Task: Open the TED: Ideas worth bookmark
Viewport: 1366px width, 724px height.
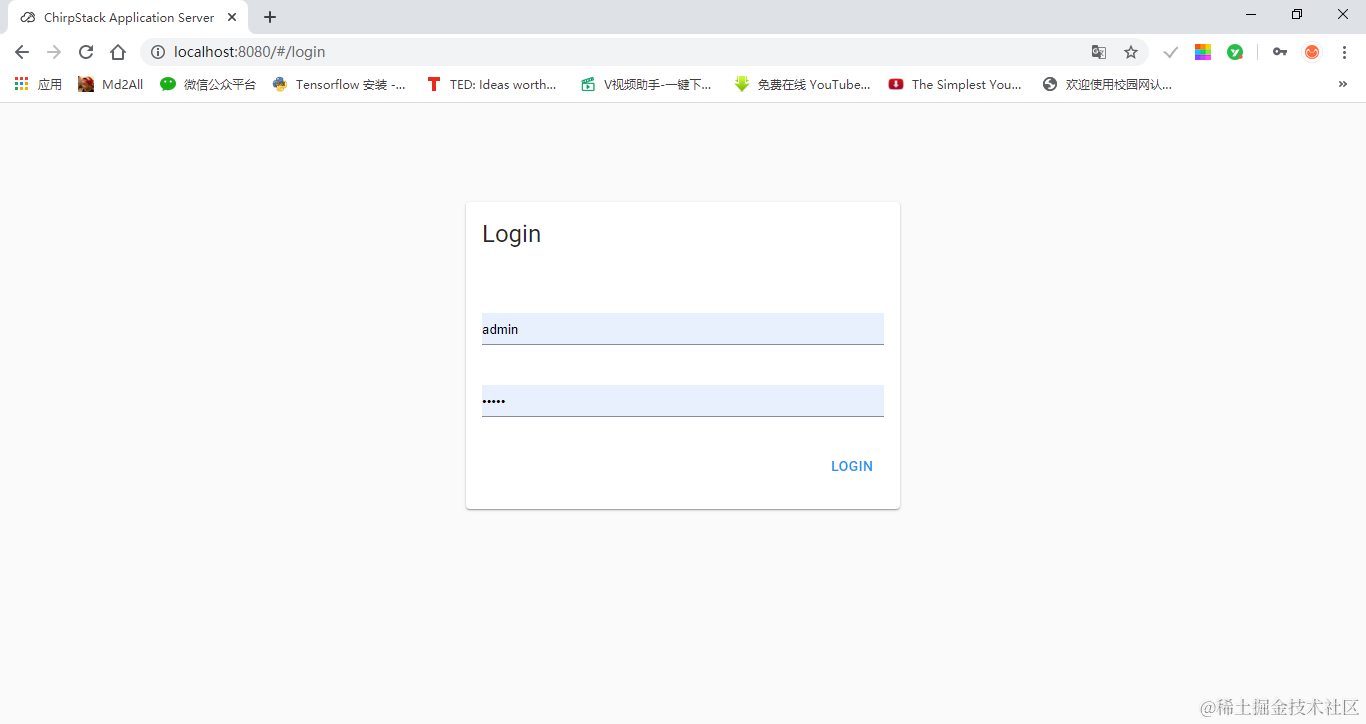Action: 491,85
